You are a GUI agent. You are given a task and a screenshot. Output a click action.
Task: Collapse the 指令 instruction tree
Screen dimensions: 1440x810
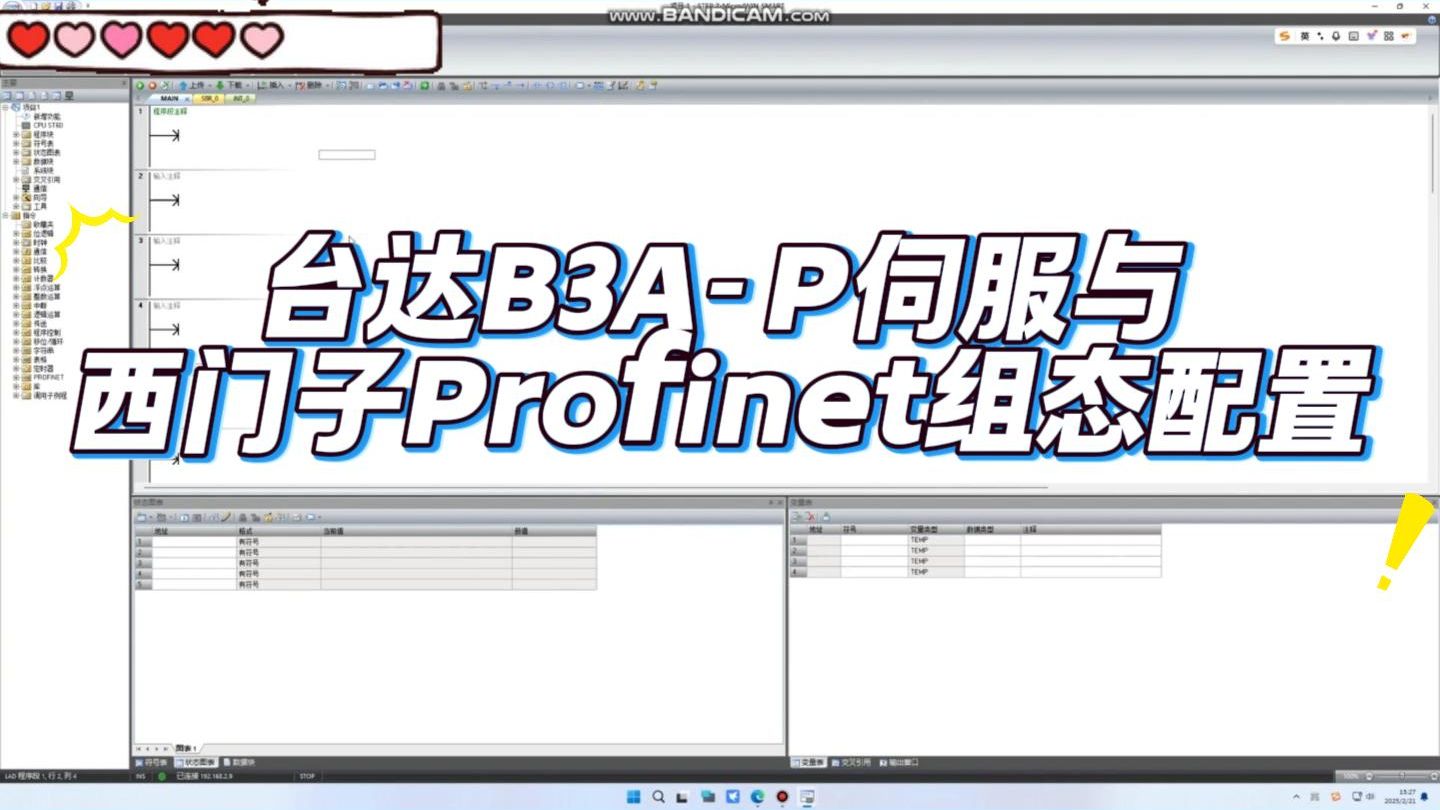[7, 215]
